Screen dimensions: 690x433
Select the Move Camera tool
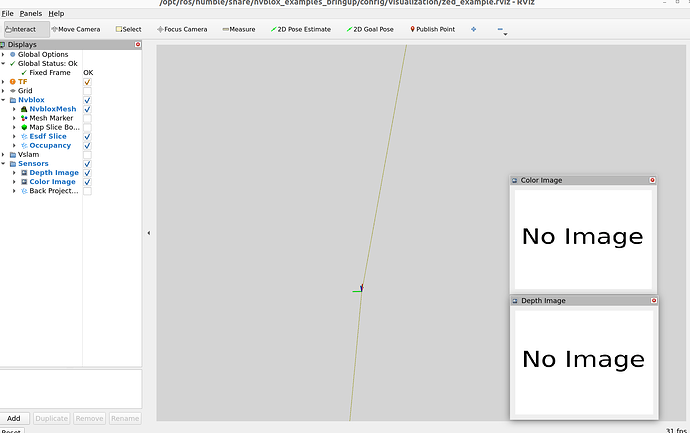76,29
